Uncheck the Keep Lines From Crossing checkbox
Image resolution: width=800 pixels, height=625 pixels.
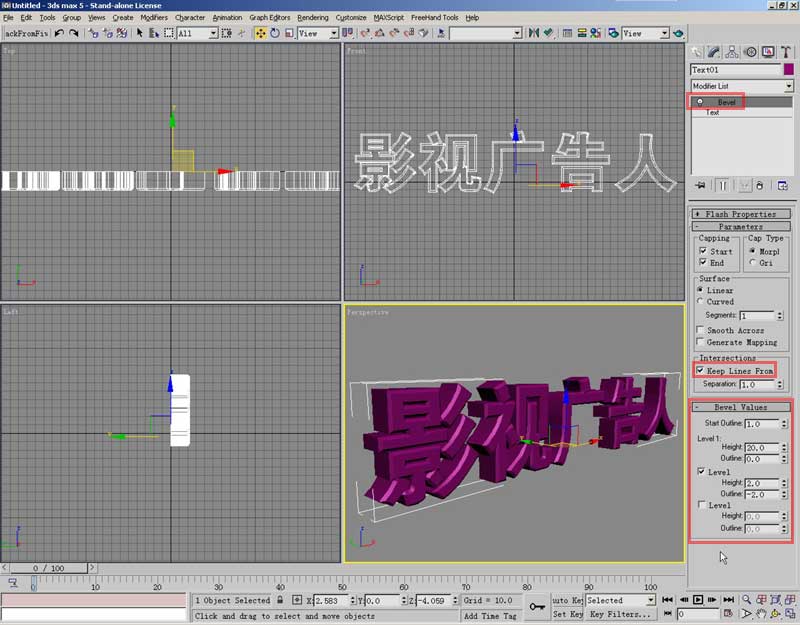(x=701, y=371)
